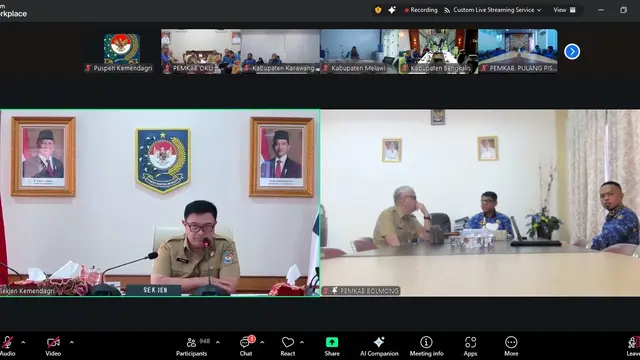Select the PEMKAB BOLMONG video tile

point(480,202)
